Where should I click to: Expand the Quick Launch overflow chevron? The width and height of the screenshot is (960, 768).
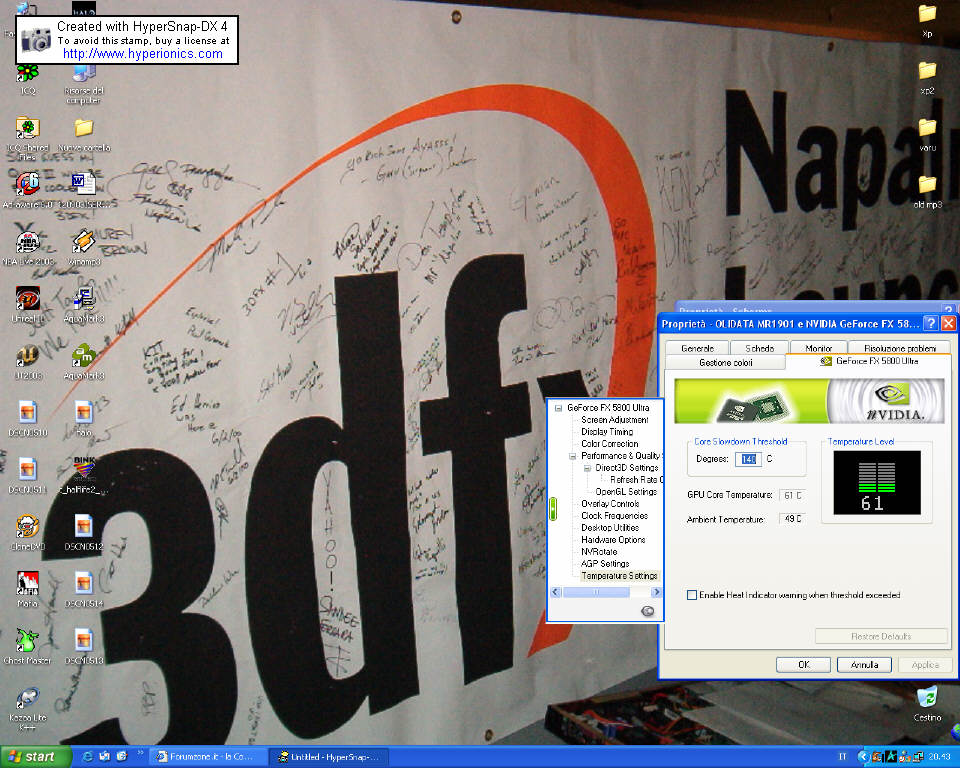[x=140, y=753]
